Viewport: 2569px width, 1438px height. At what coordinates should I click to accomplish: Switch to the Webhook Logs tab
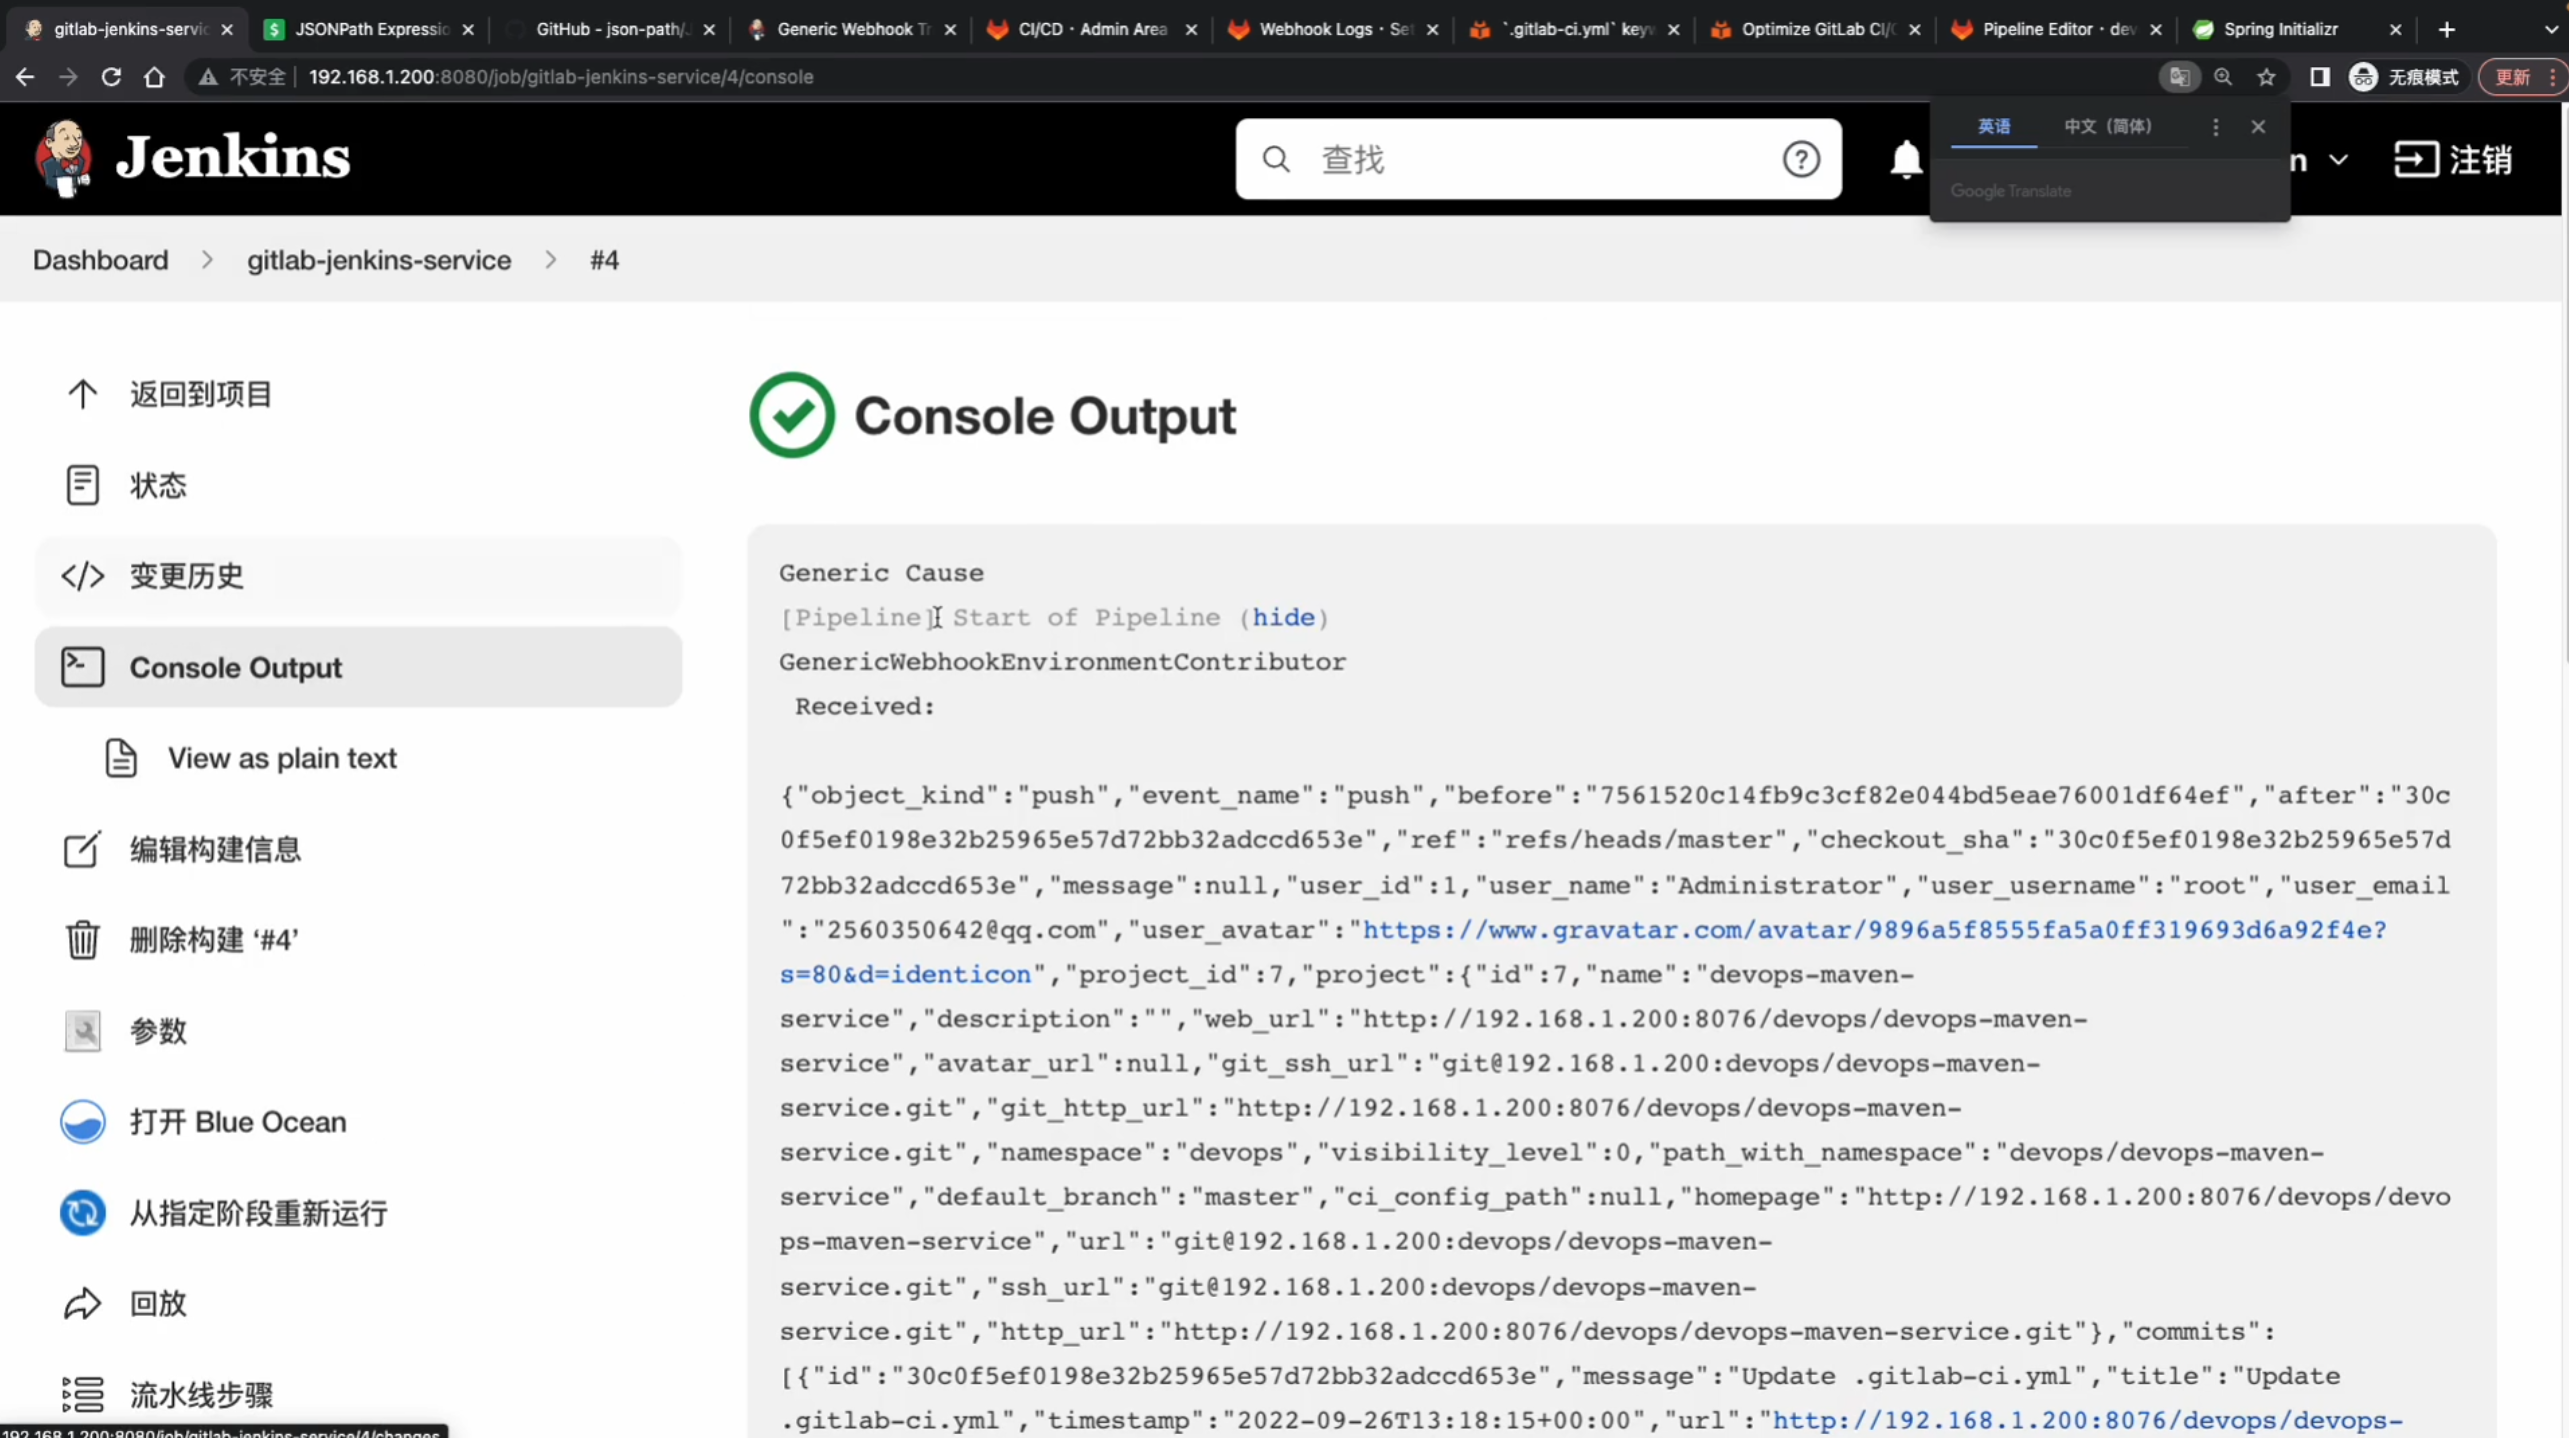click(x=1334, y=29)
